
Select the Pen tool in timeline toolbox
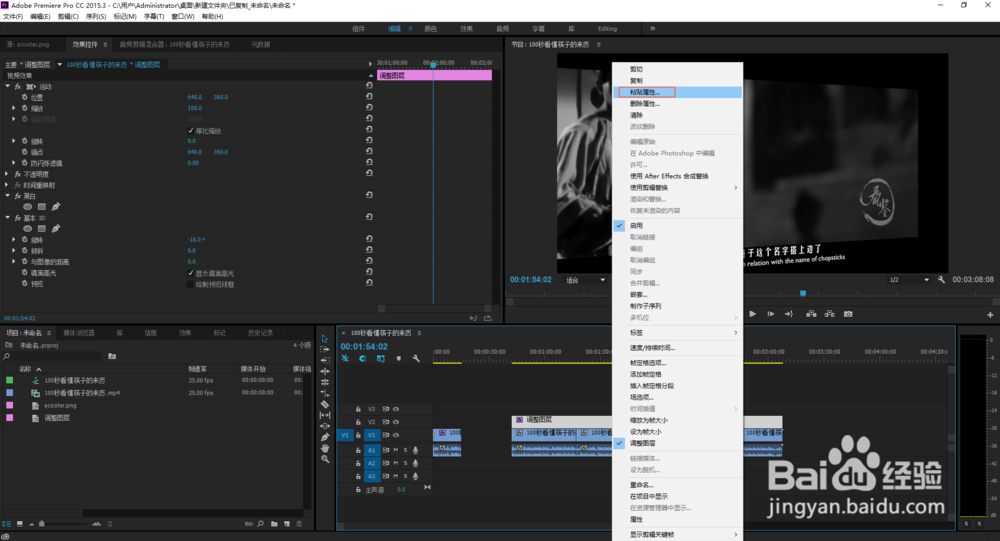[x=325, y=437]
